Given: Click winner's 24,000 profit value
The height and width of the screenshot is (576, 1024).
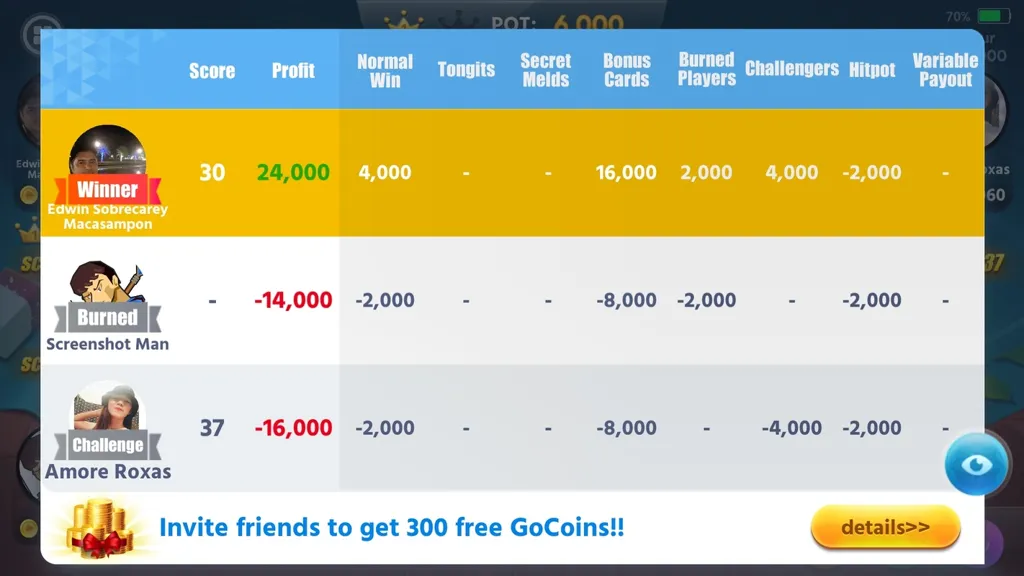Looking at the screenshot, I should [x=293, y=172].
